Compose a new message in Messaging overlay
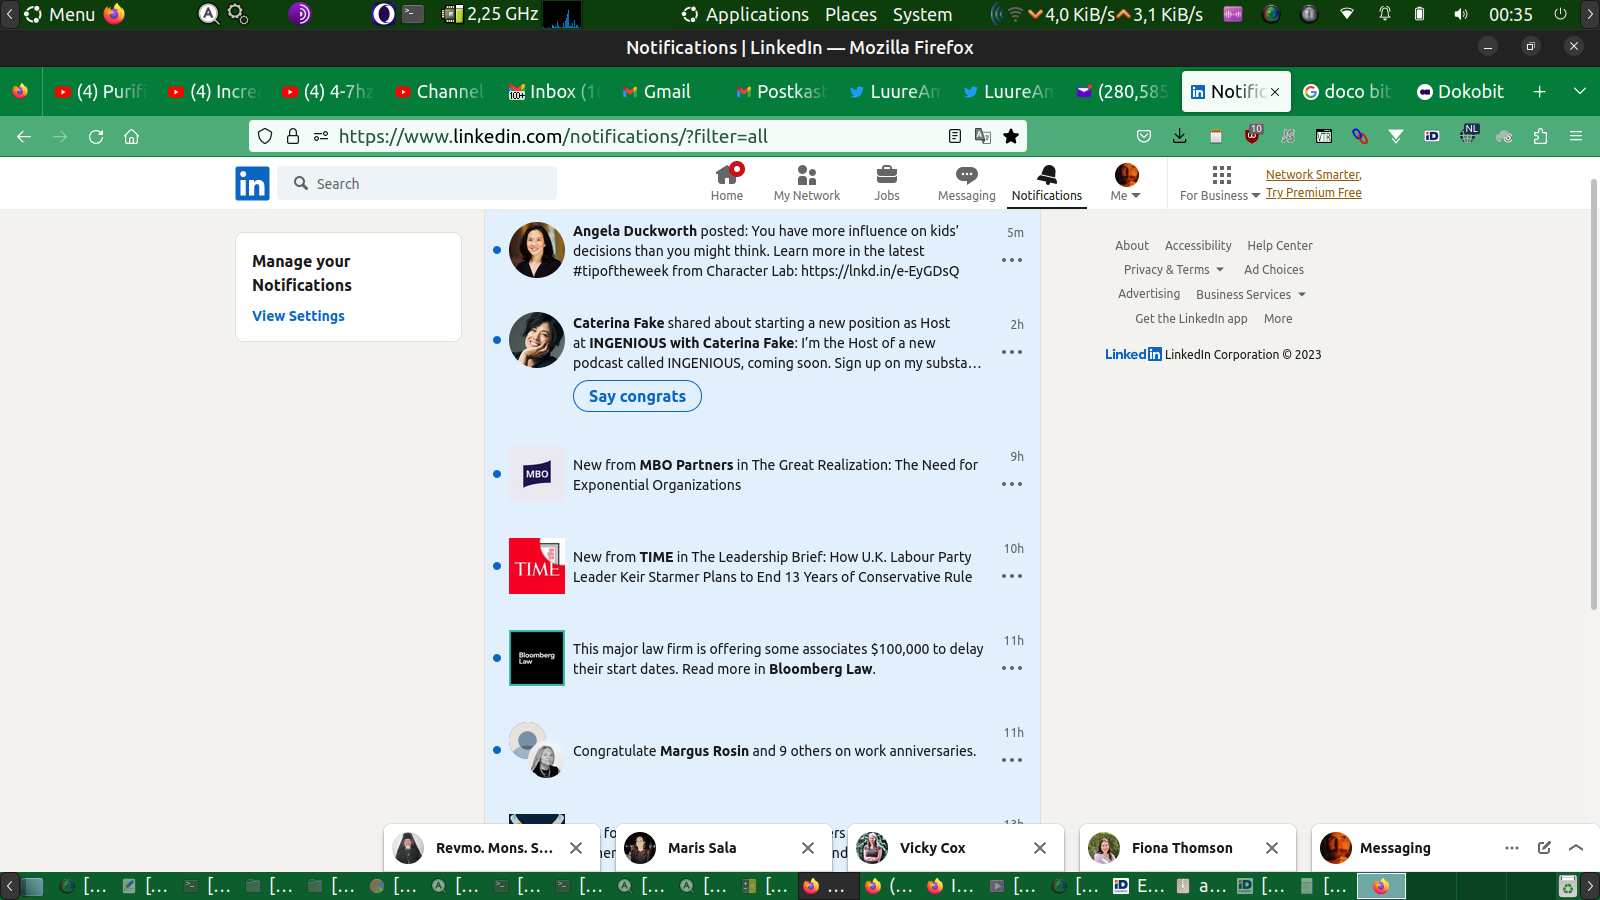This screenshot has width=1600, height=900. (1544, 848)
